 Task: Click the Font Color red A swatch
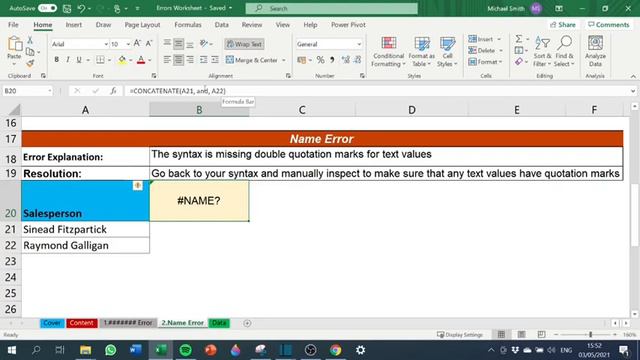tap(141, 60)
